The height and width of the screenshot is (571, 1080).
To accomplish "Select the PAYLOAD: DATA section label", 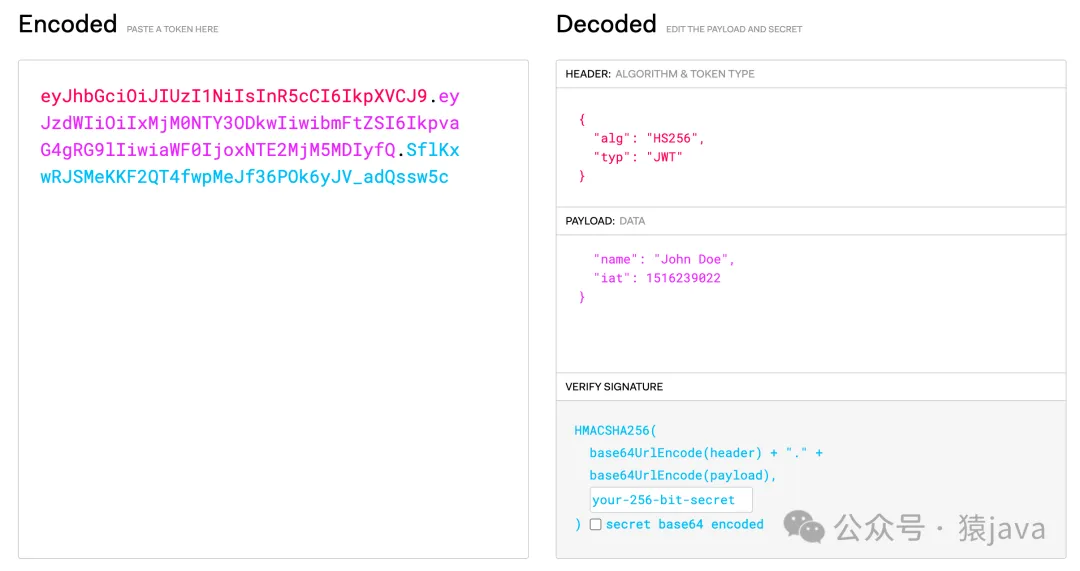I will tap(605, 221).
